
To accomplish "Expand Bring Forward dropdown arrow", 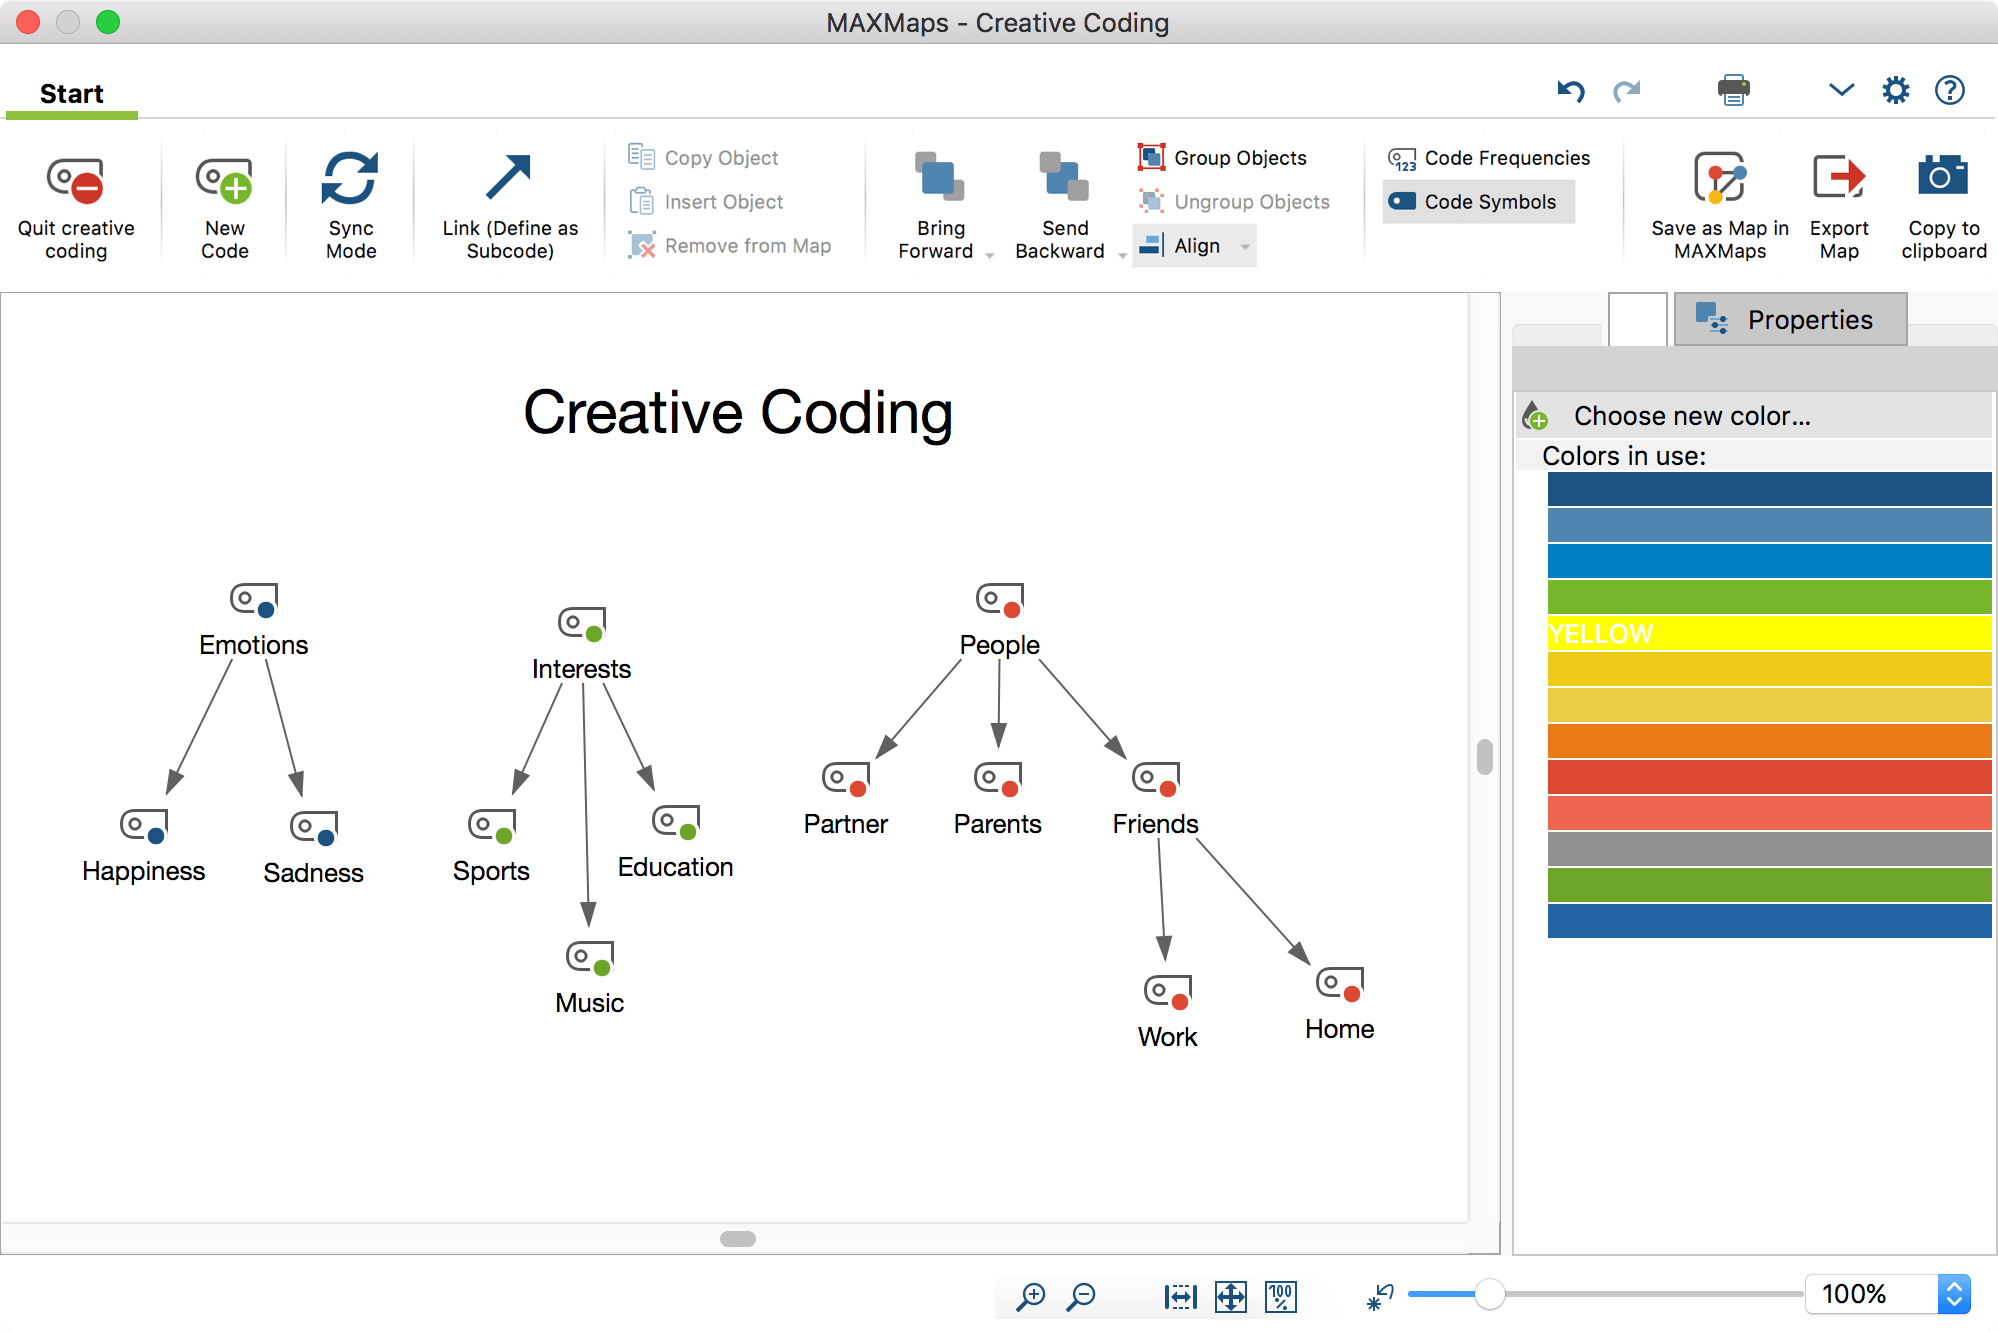I will click(989, 254).
